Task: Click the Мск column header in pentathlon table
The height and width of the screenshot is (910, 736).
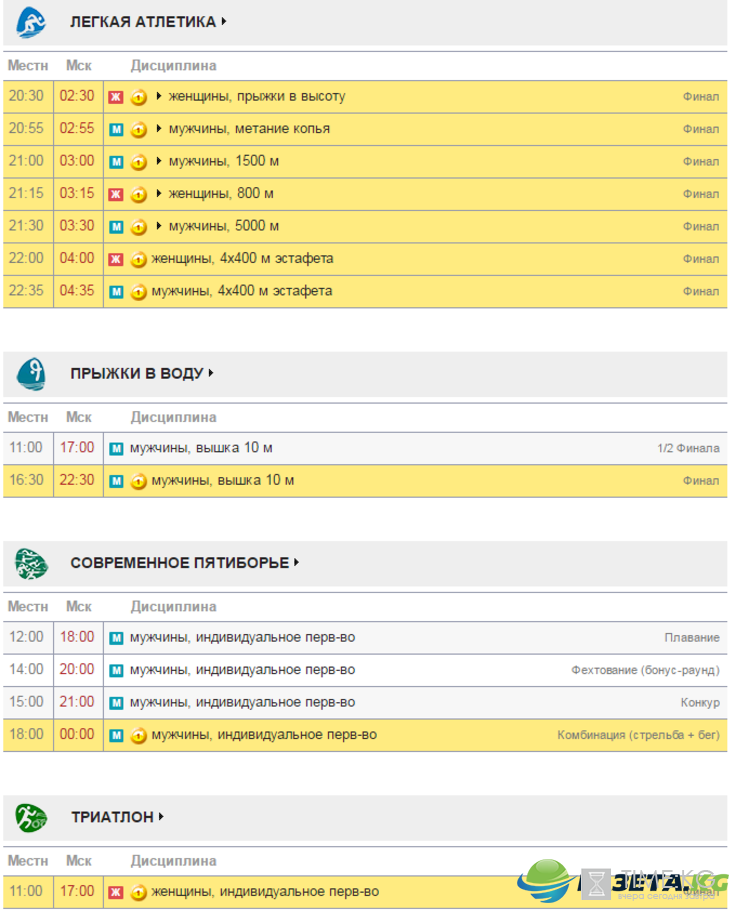Action: click(78, 606)
